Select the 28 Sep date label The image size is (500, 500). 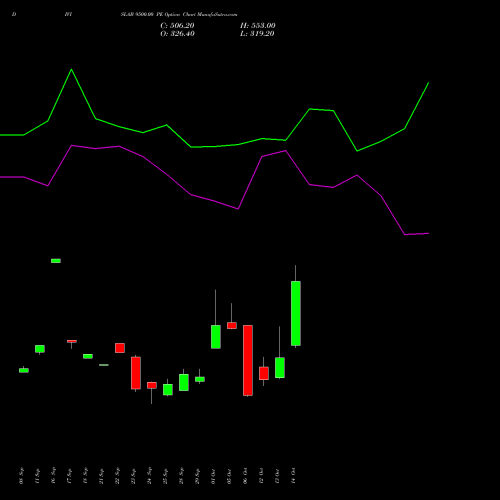pyautogui.click(x=182, y=476)
